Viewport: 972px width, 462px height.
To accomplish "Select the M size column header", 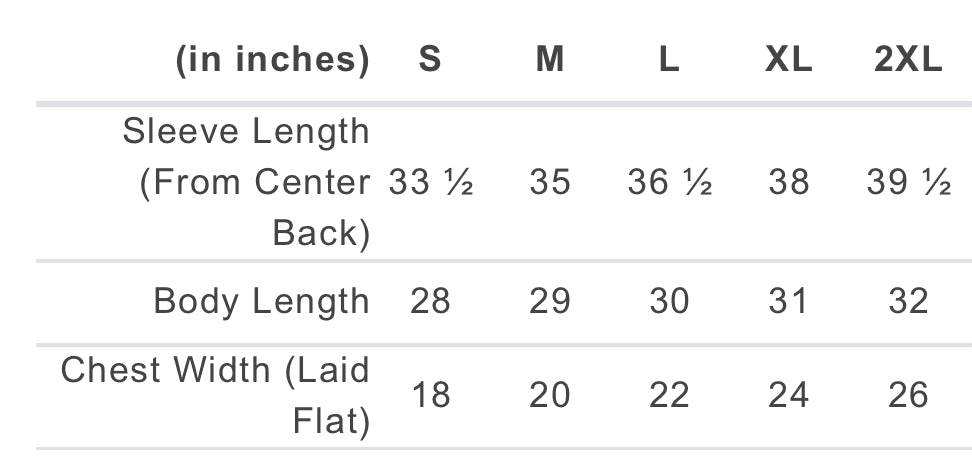I will click(x=549, y=60).
